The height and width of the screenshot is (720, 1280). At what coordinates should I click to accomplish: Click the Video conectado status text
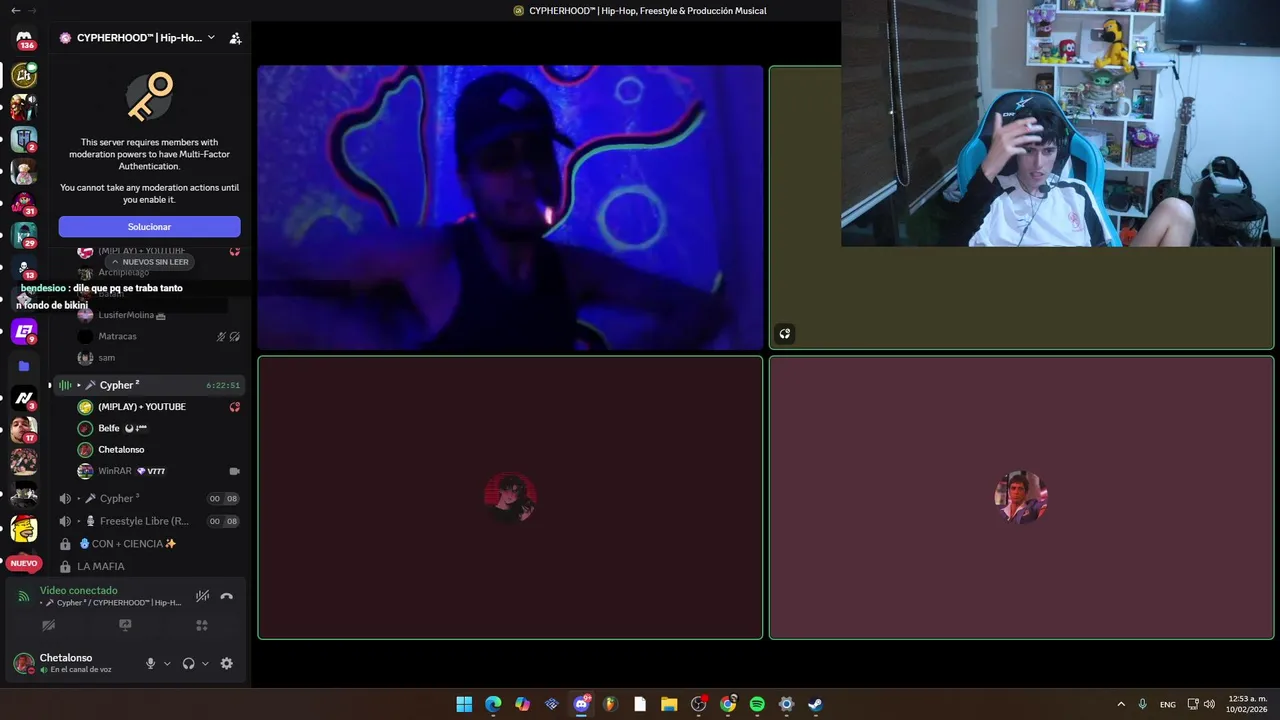78,591
